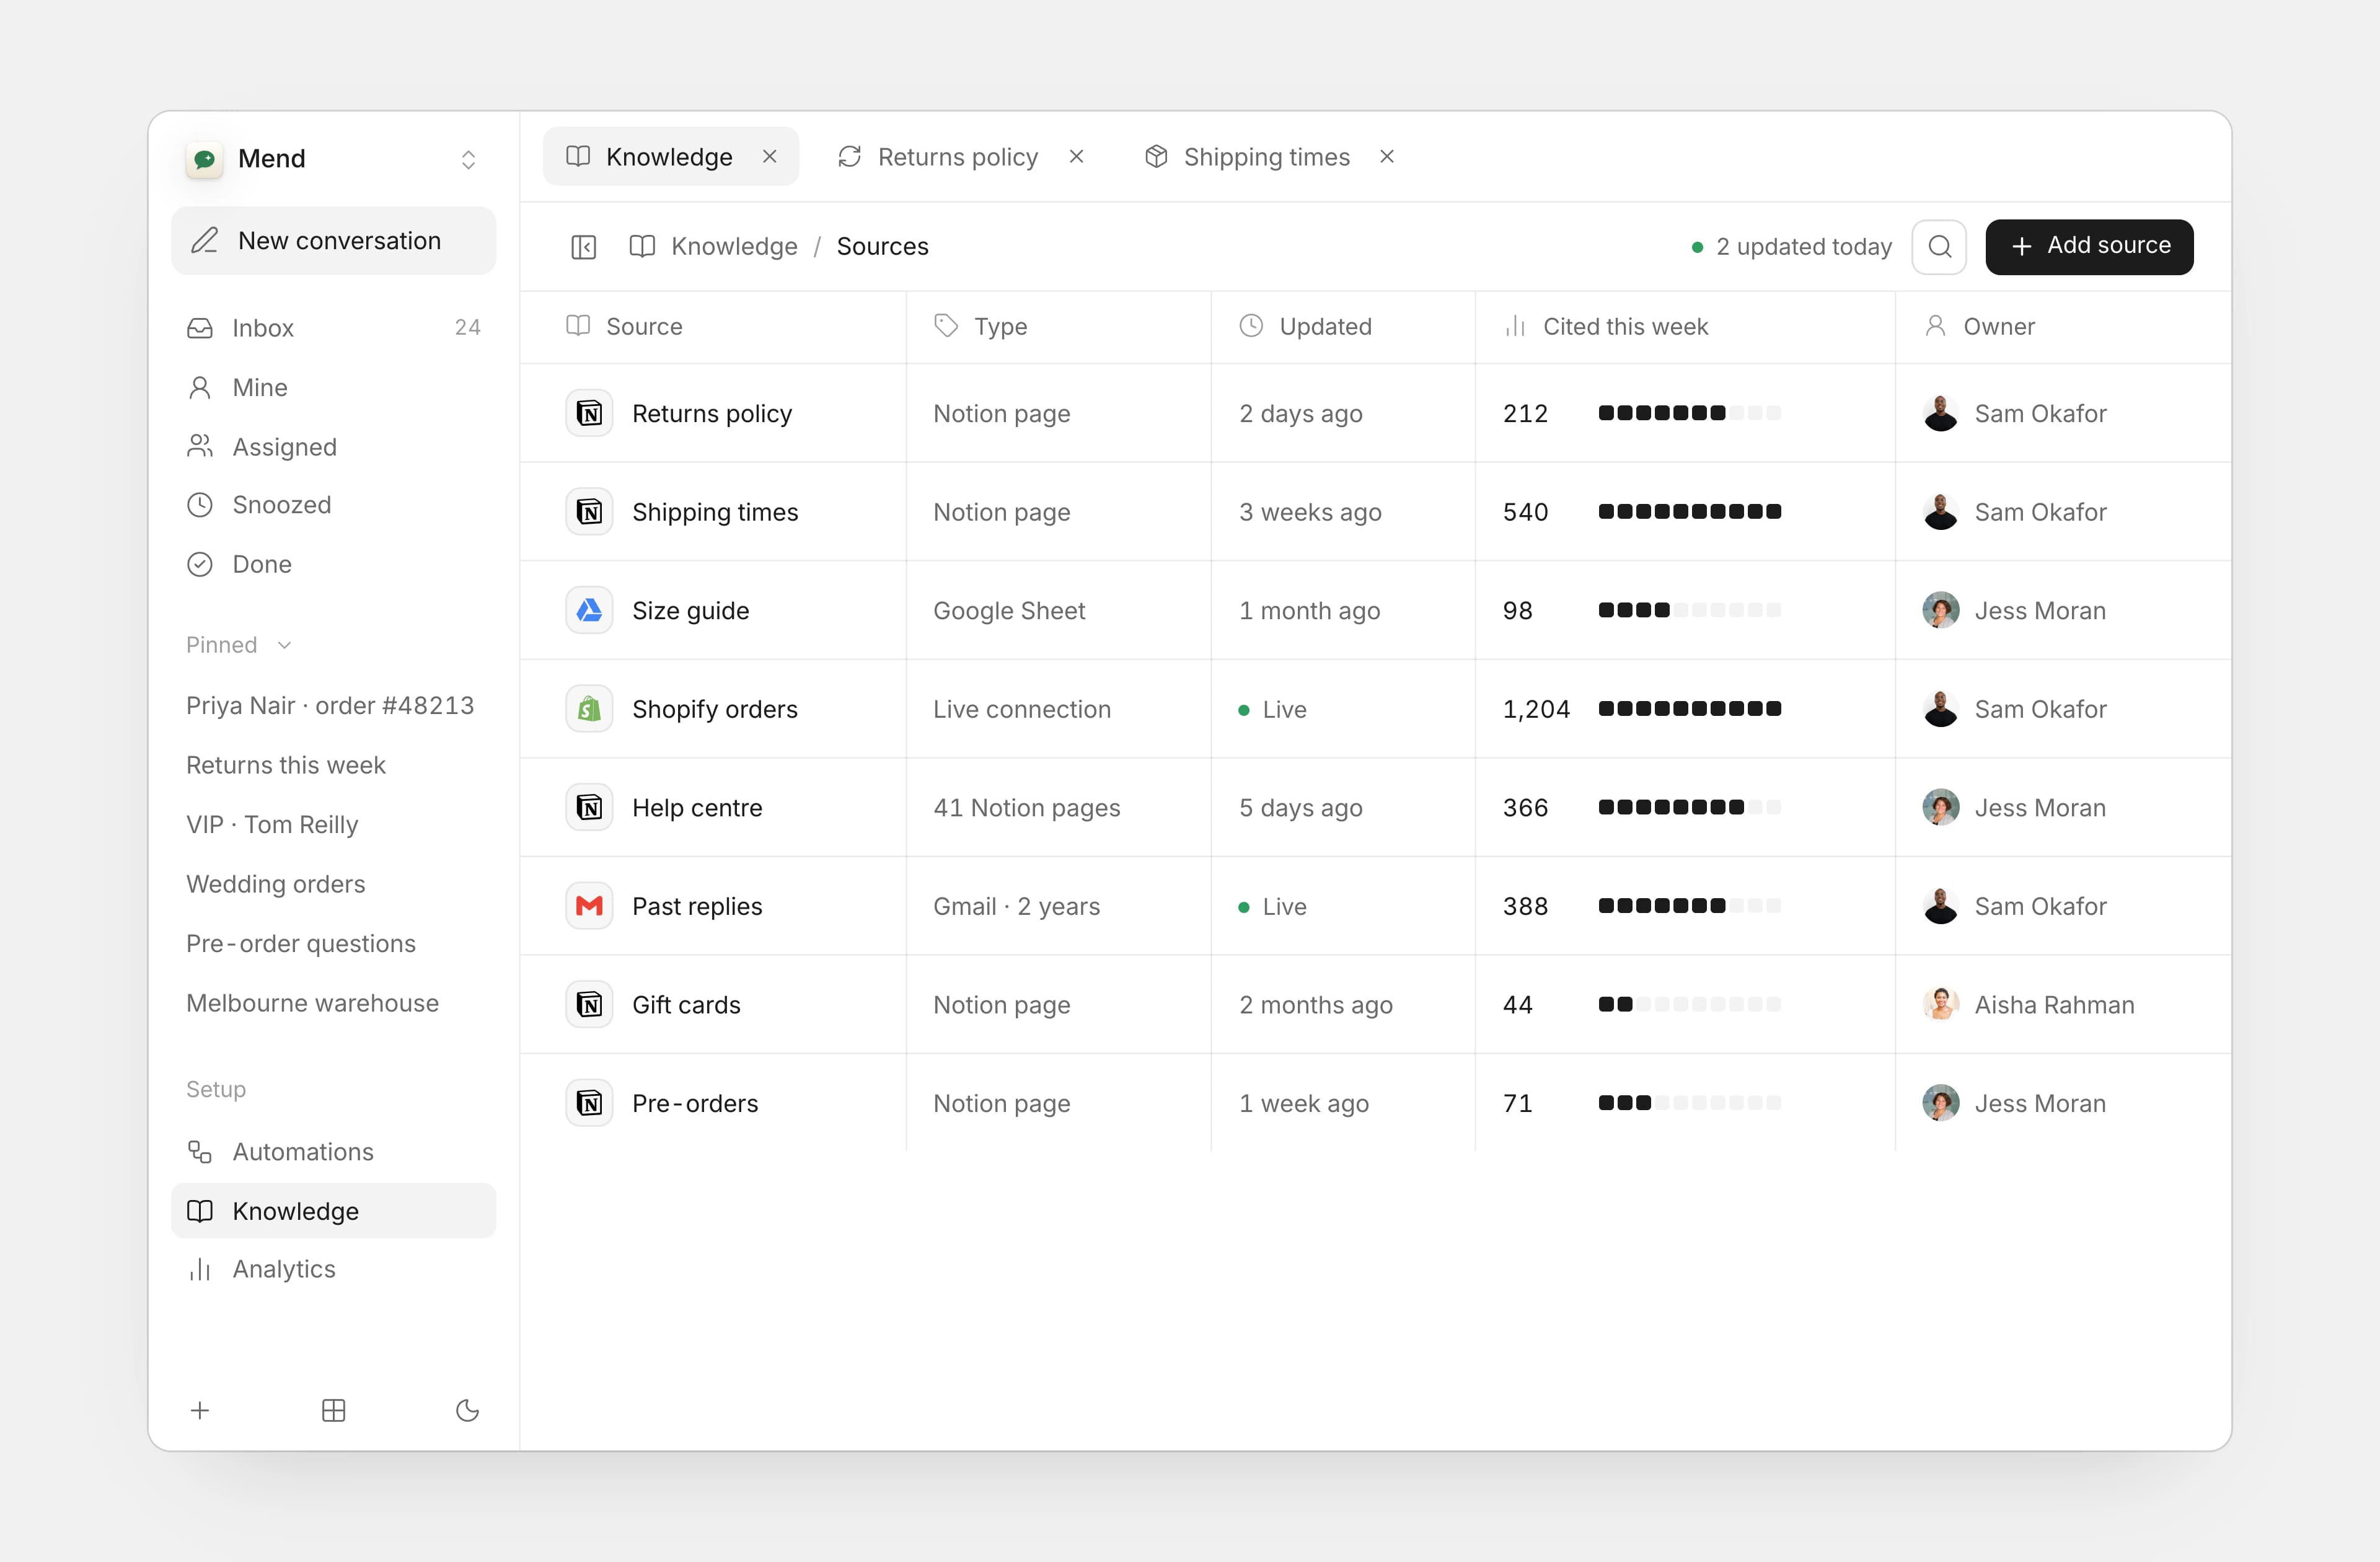This screenshot has width=2380, height=1562.
Task: Collapse the Pinned section chevron
Action: [x=284, y=645]
